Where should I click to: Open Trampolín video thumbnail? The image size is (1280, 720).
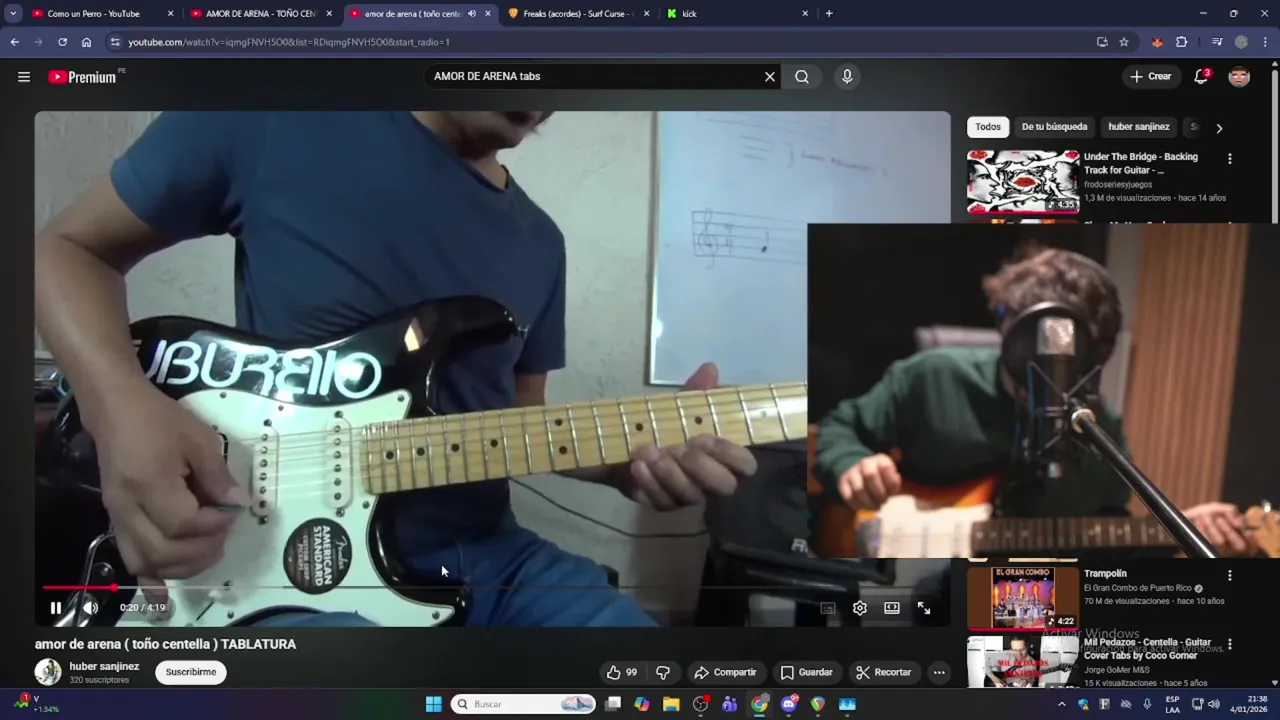1023,597
